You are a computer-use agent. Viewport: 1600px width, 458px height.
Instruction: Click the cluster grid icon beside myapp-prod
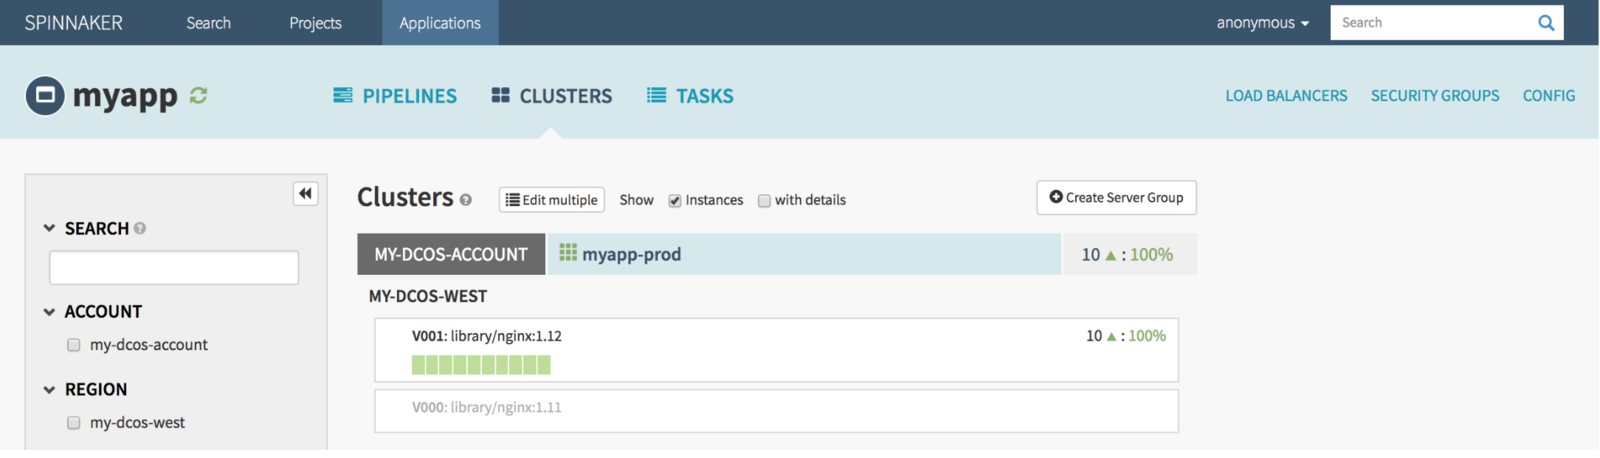568,253
